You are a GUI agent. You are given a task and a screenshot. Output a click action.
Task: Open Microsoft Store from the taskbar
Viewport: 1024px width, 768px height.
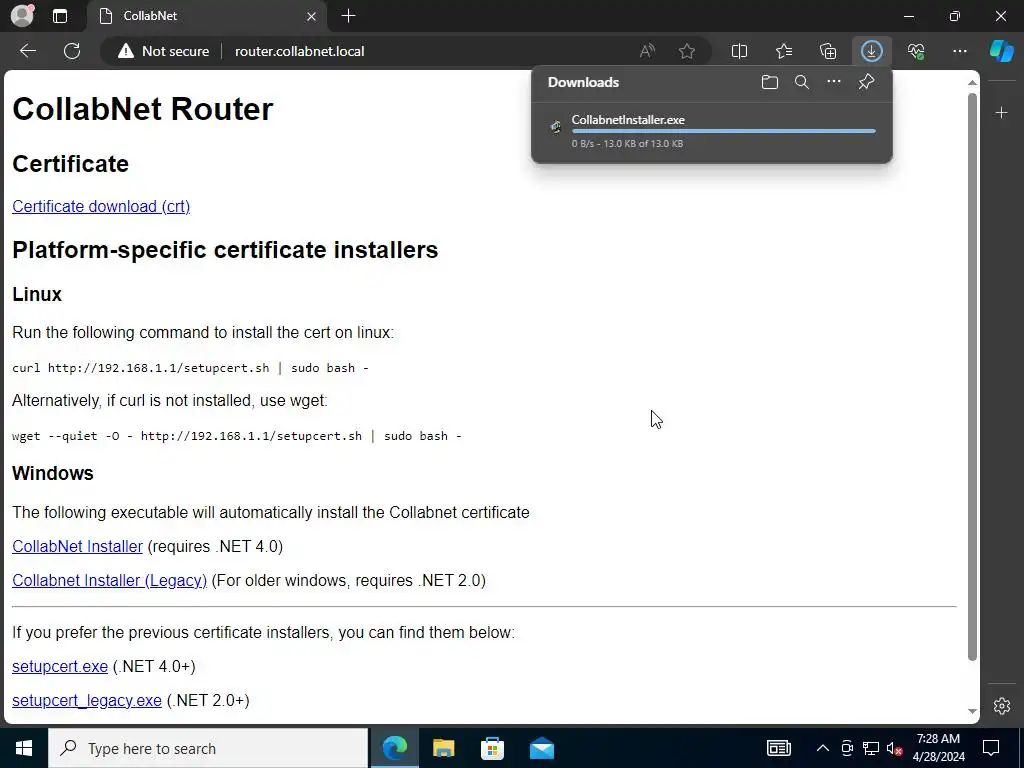click(x=492, y=748)
